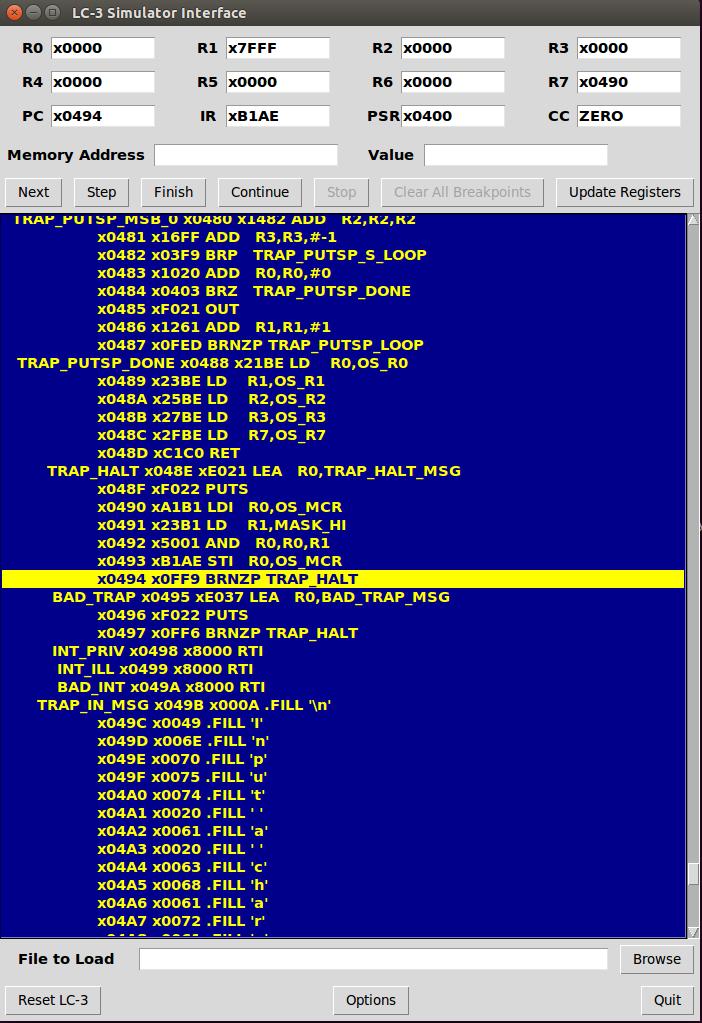Click the scrollbar up arrow
This screenshot has height=1023, width=702.
(694, 220)
